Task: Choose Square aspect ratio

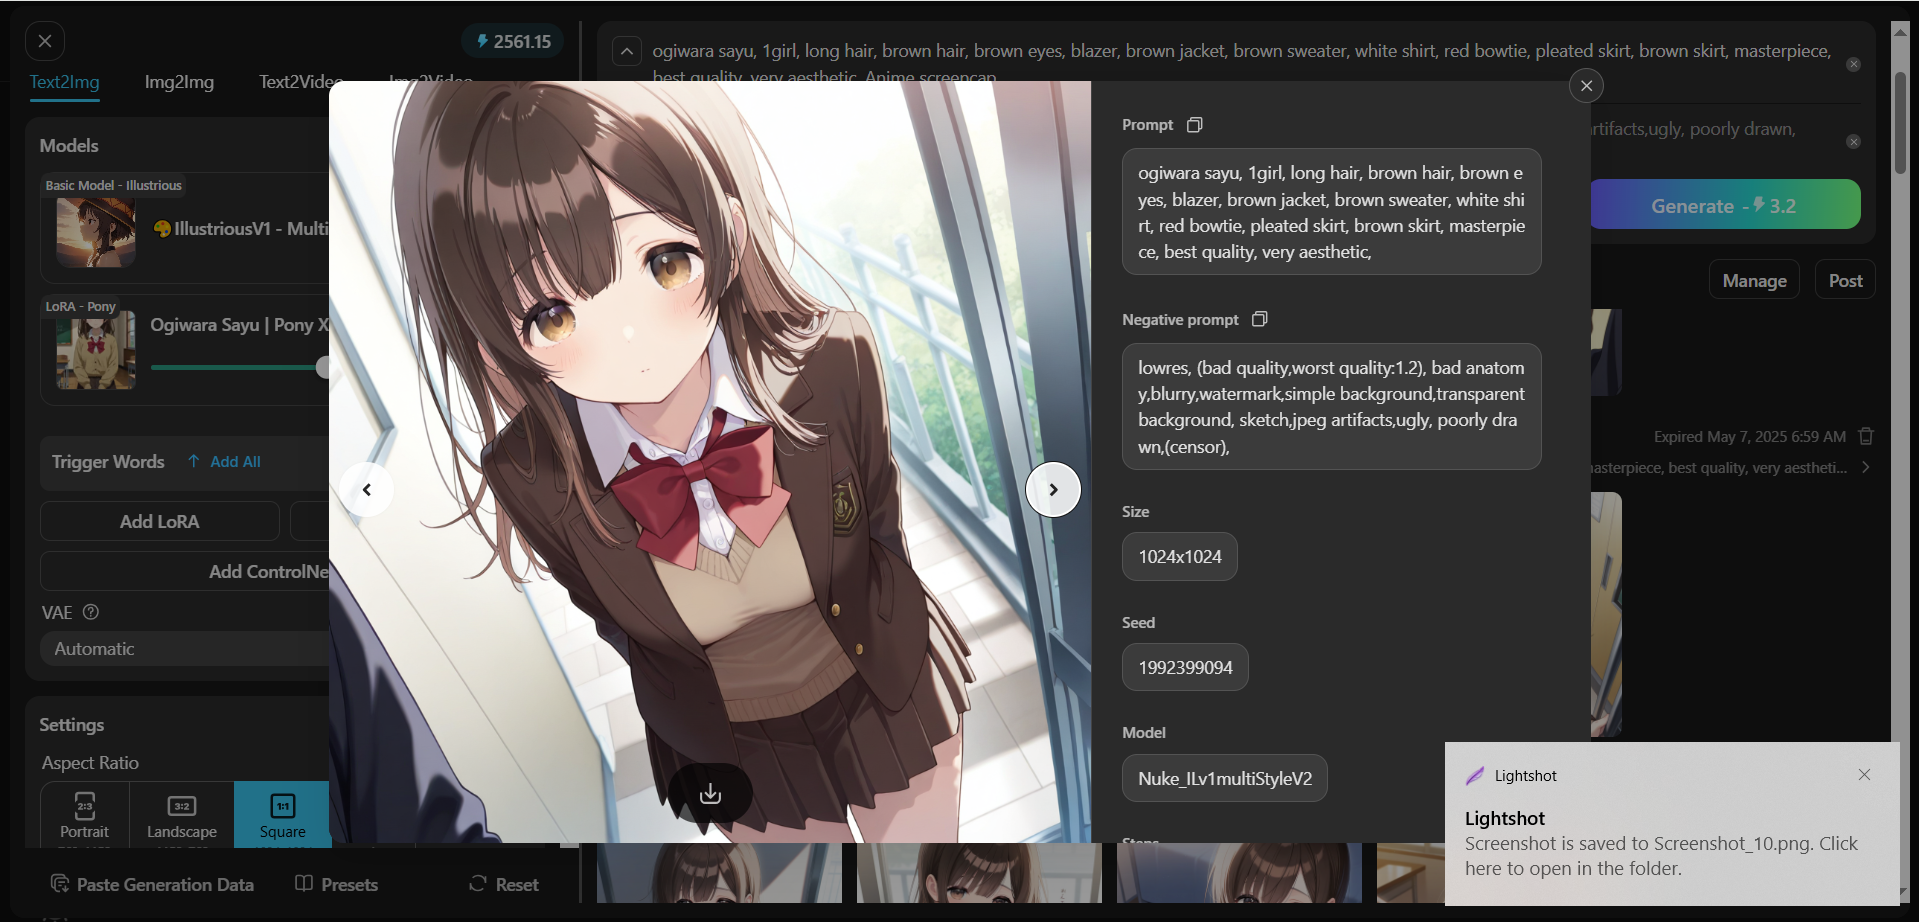Action: tap(282, 815)
